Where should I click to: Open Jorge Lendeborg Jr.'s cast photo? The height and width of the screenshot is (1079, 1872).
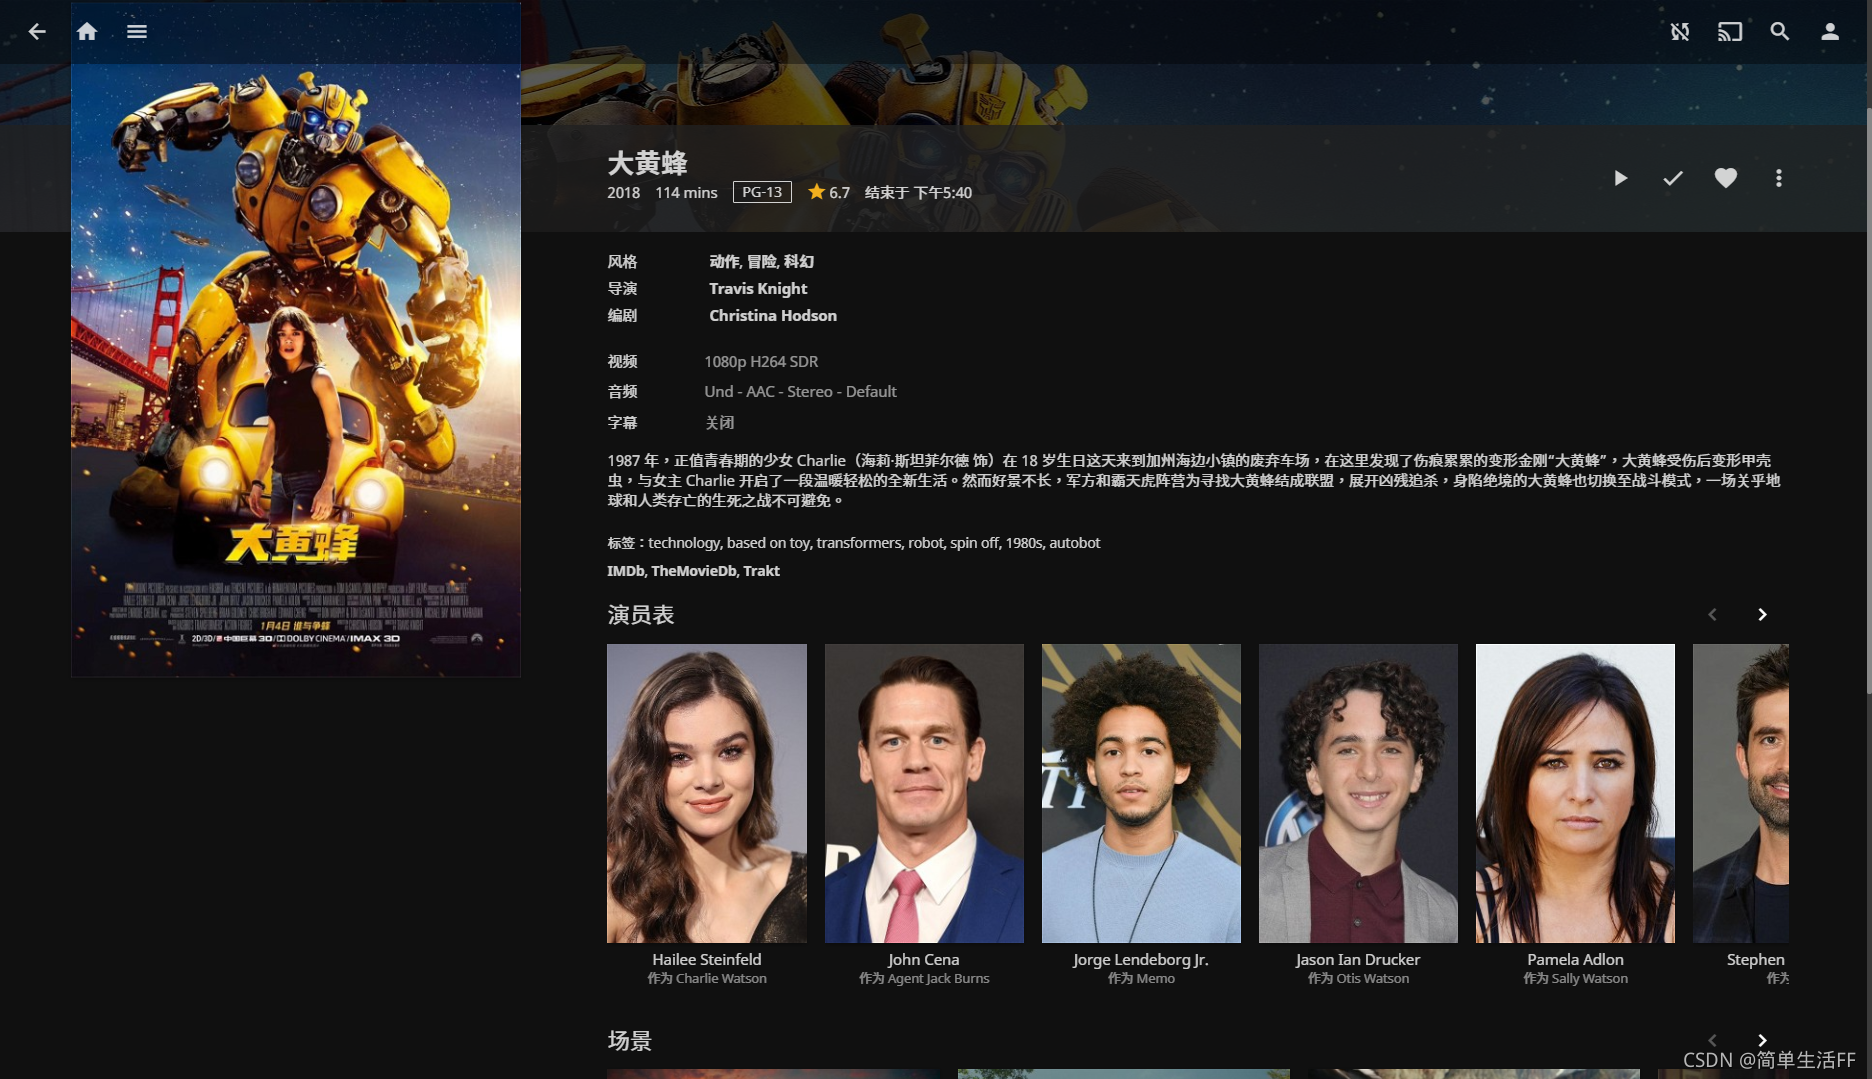(1141, 793)
